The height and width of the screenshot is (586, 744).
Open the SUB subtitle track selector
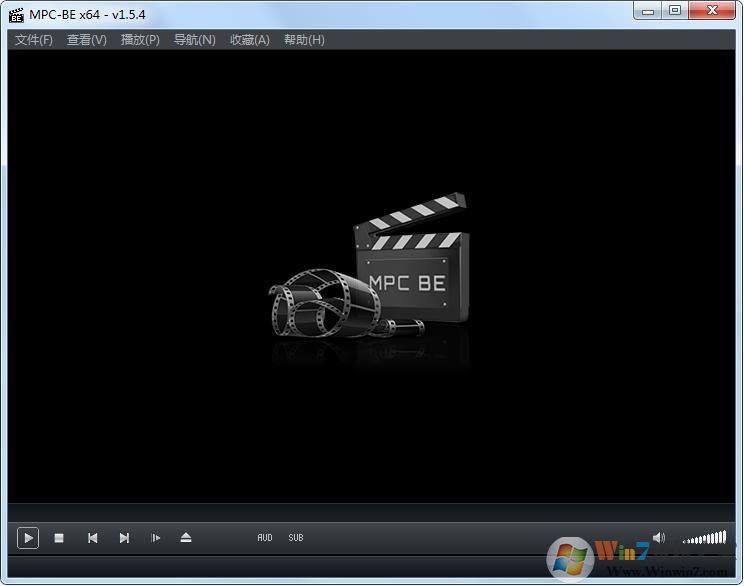(x=296, y=538)
